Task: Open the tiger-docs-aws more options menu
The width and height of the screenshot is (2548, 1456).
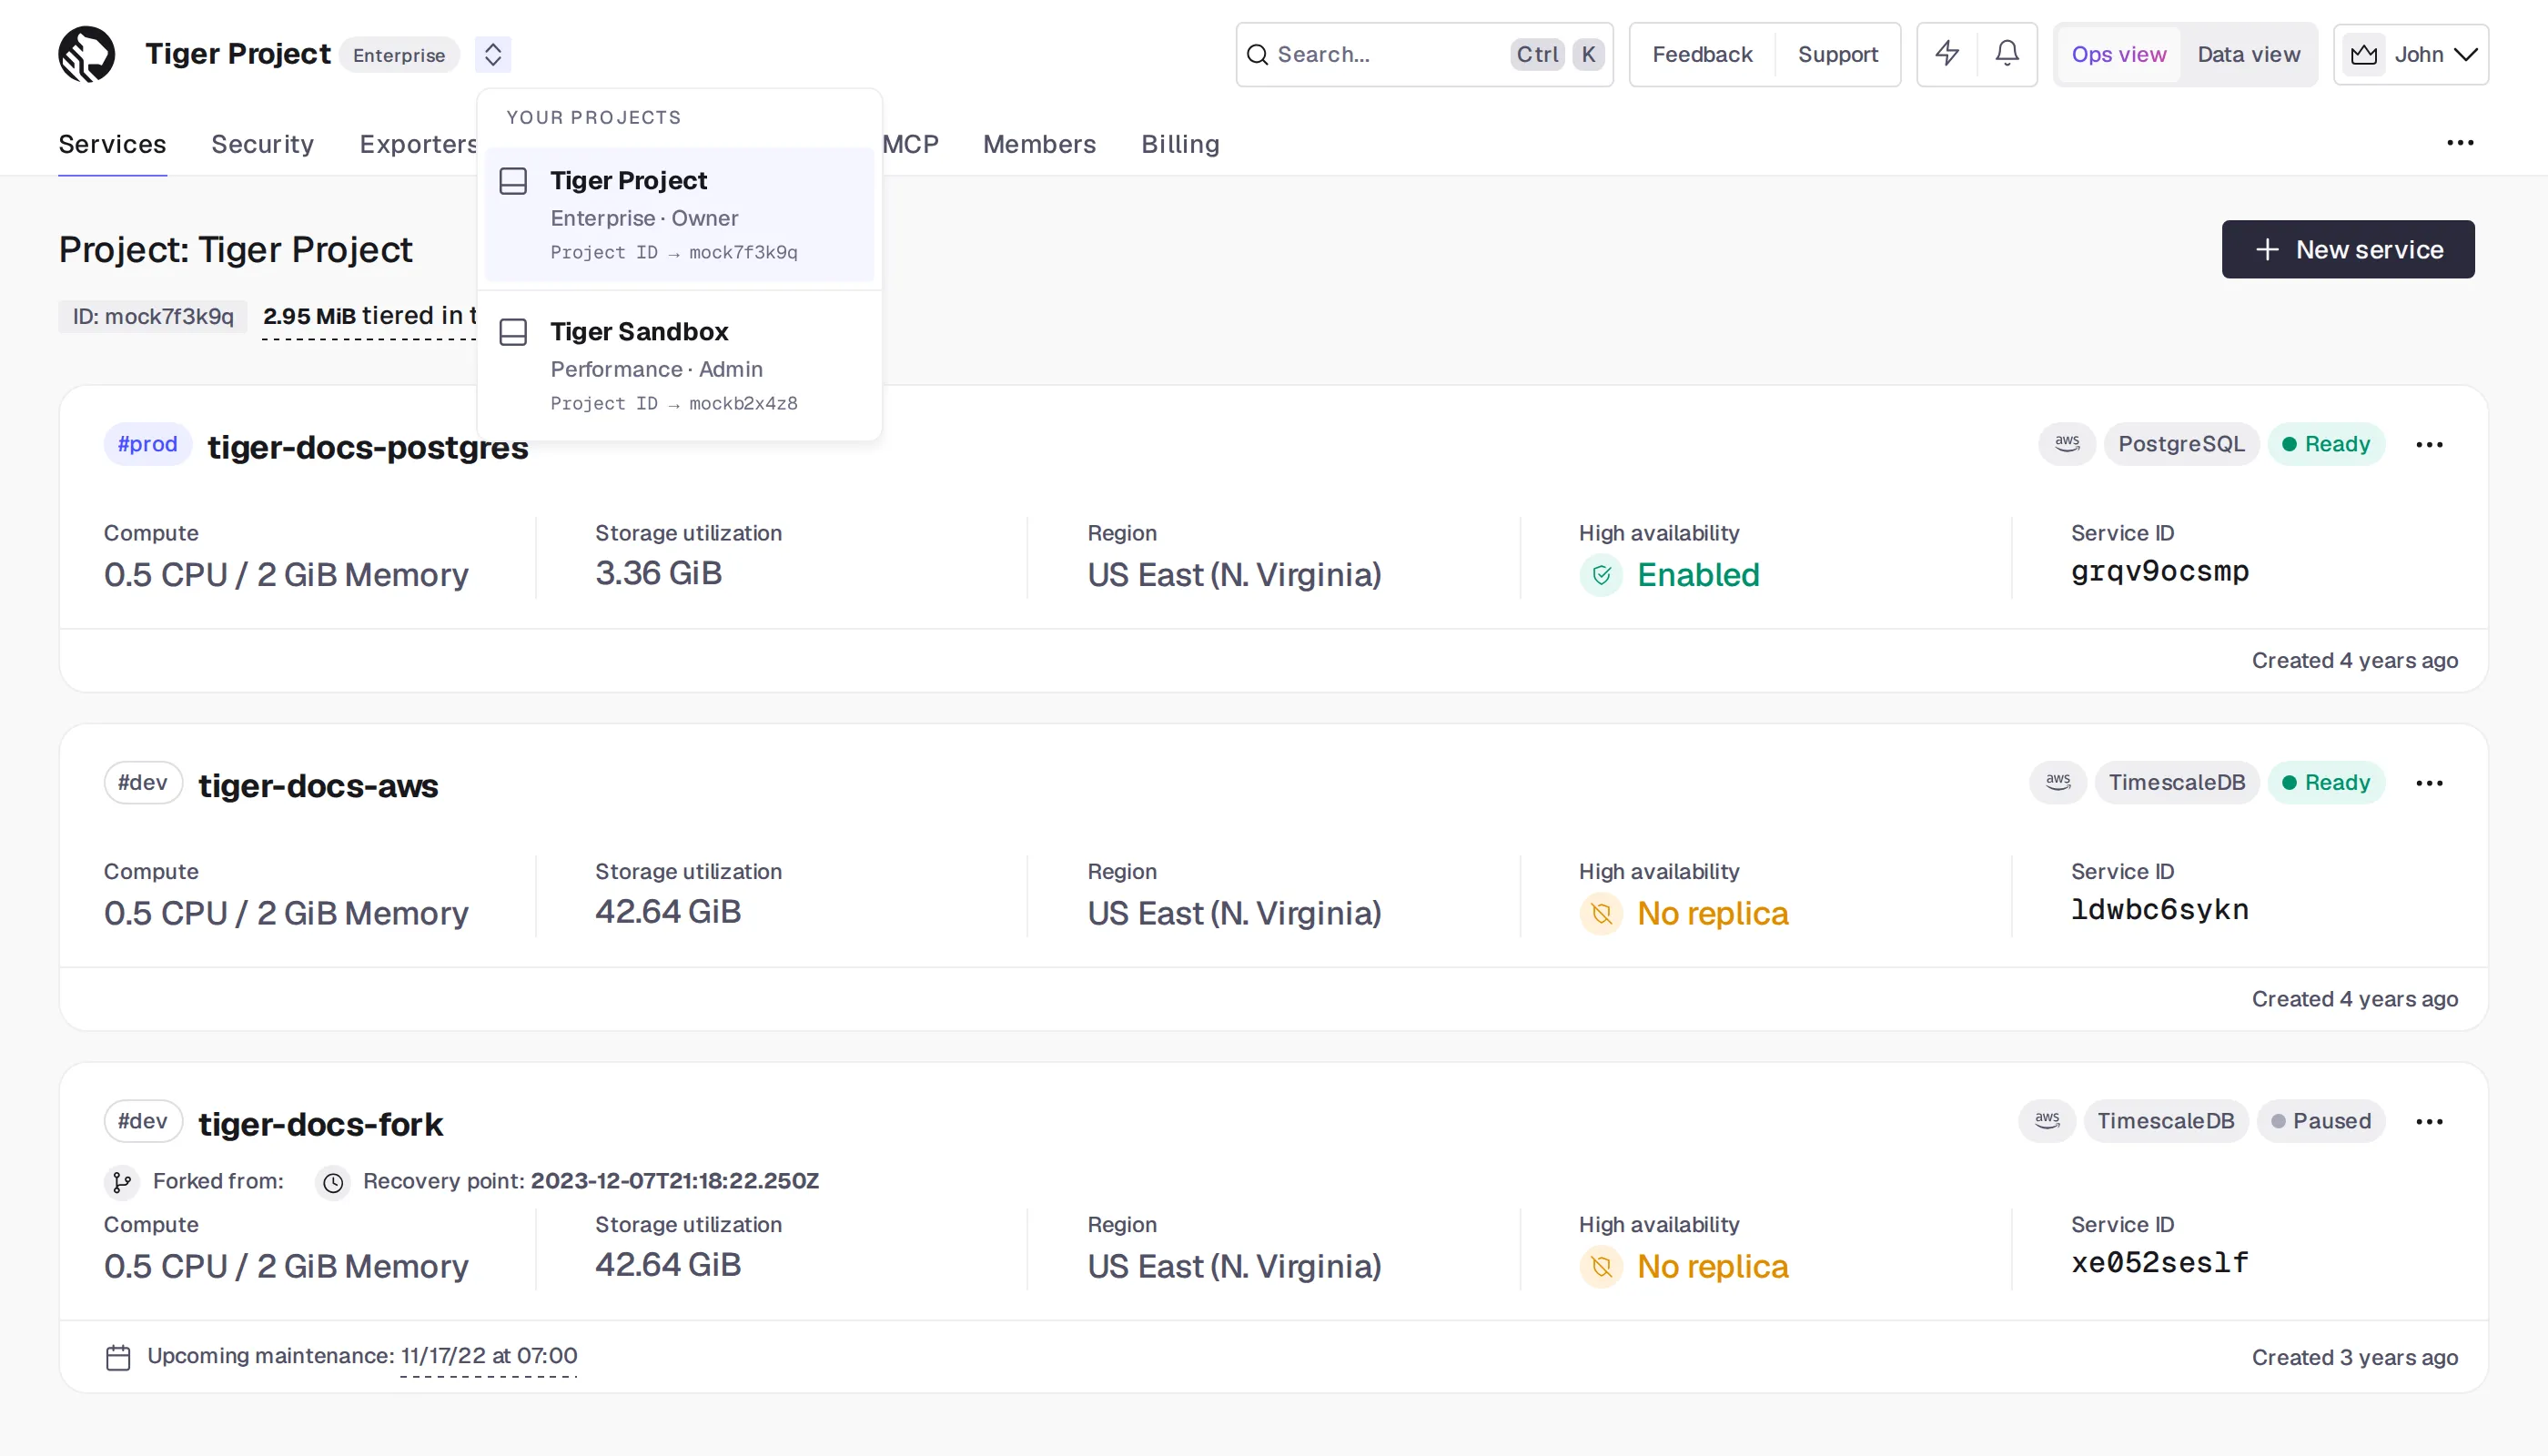Action: [x=2428, y=783]
